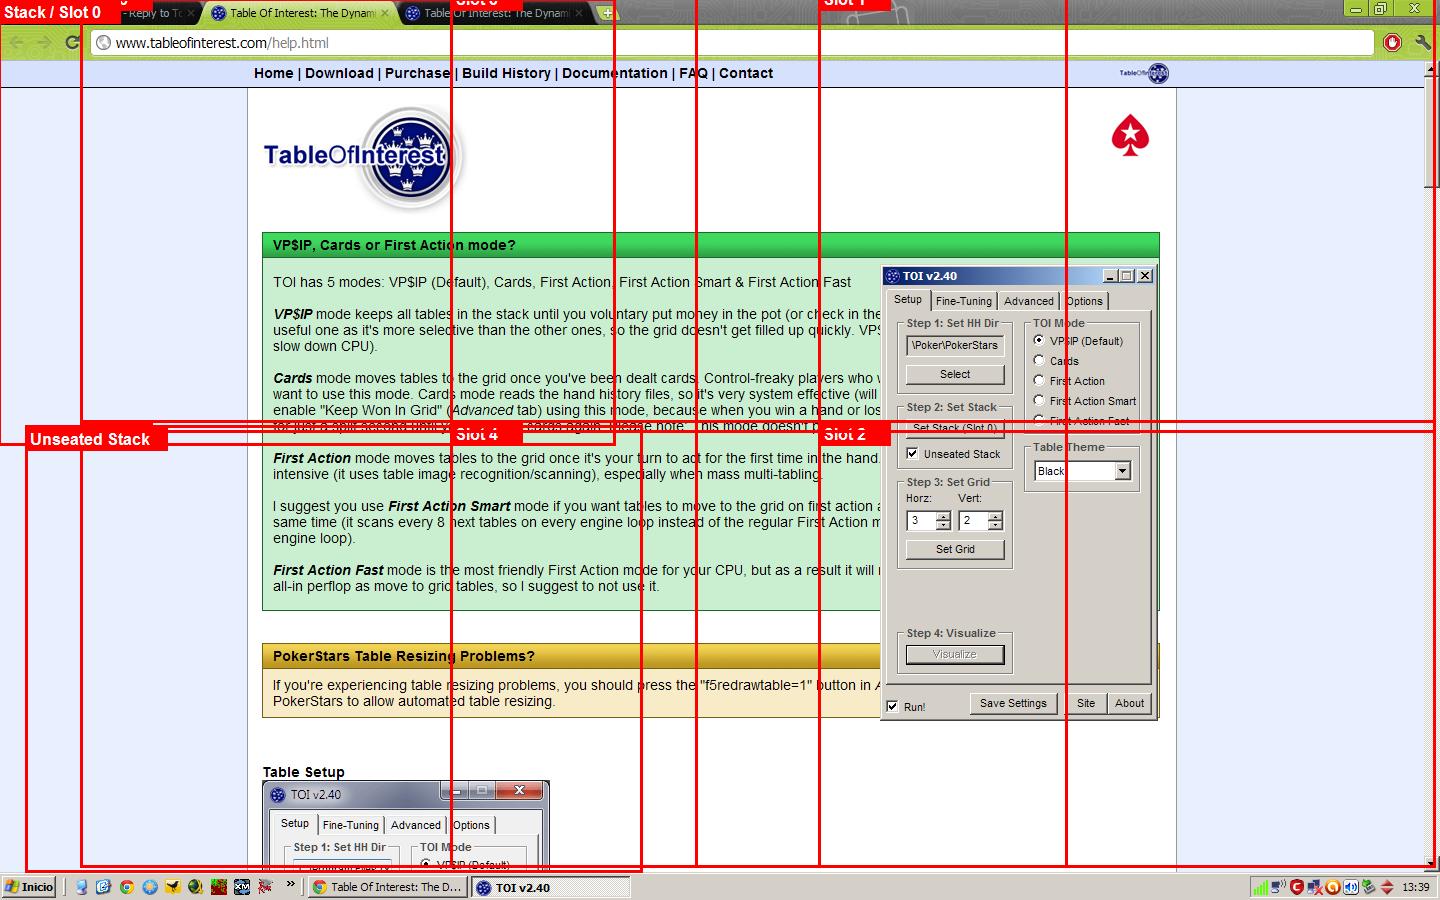Launch Chrome from quick launch bar
The image size is (1440, 900).
click(x=127, y=887)
